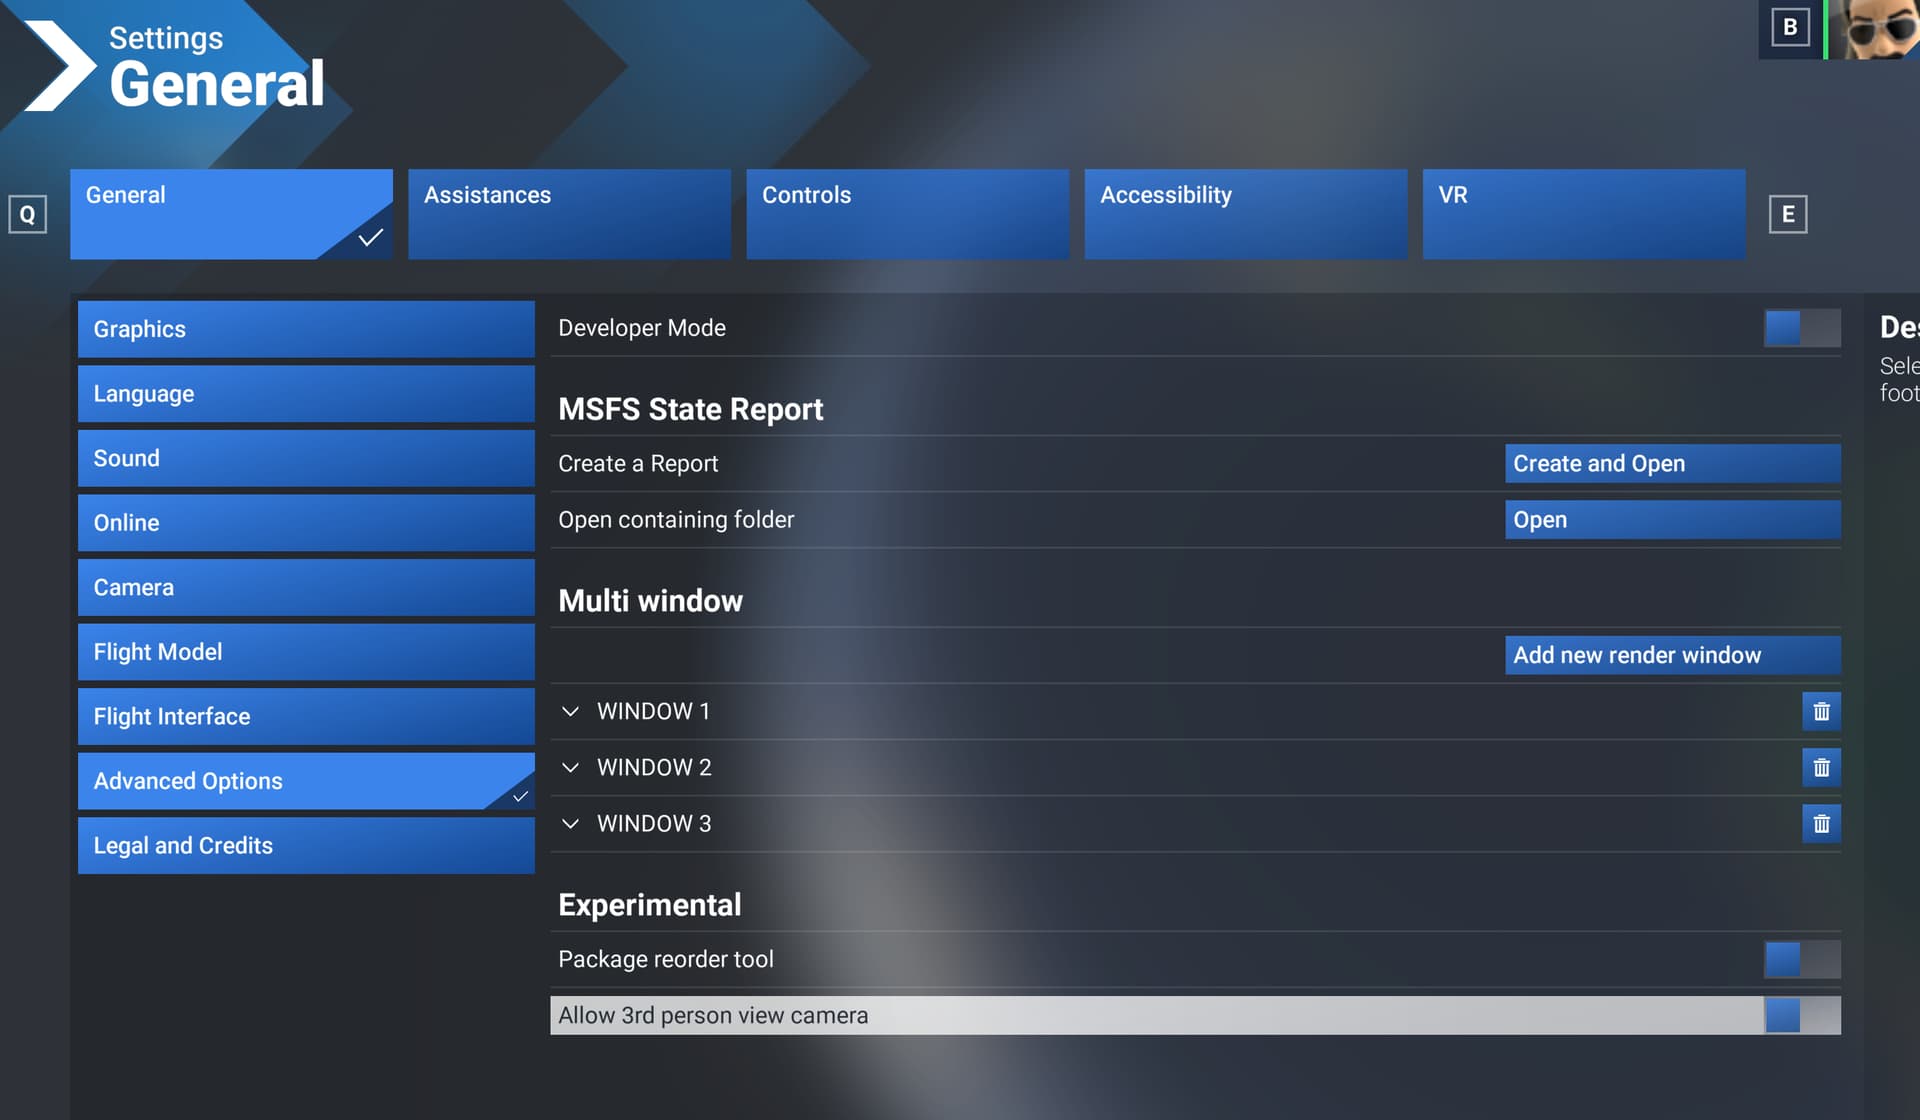
Task: Remove WINDOW 3 via its trash icon
Action: (x=1821, y=823)
